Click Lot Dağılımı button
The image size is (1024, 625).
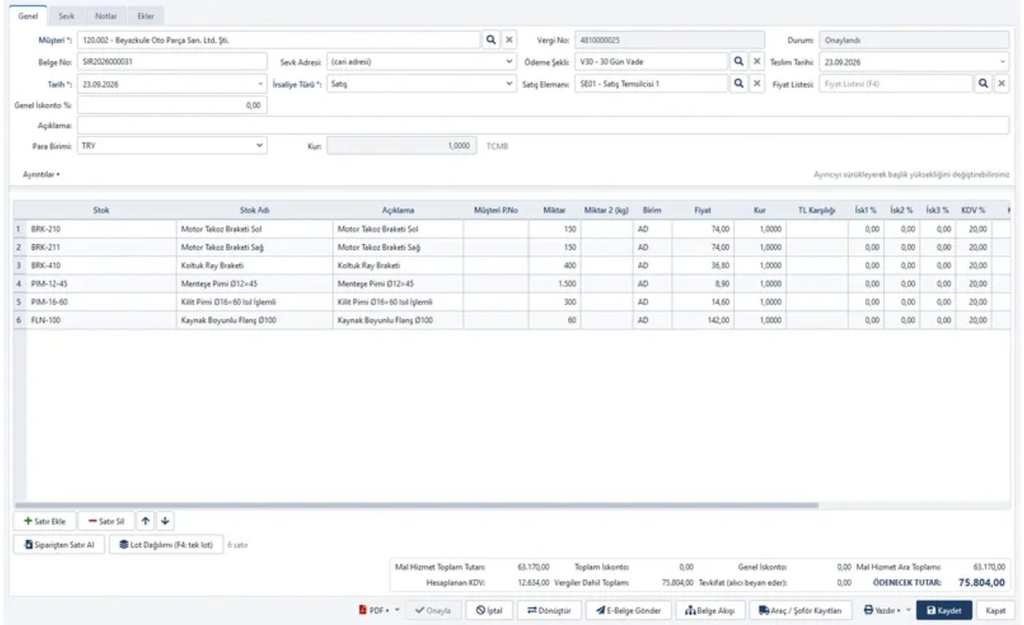point(166,545)
